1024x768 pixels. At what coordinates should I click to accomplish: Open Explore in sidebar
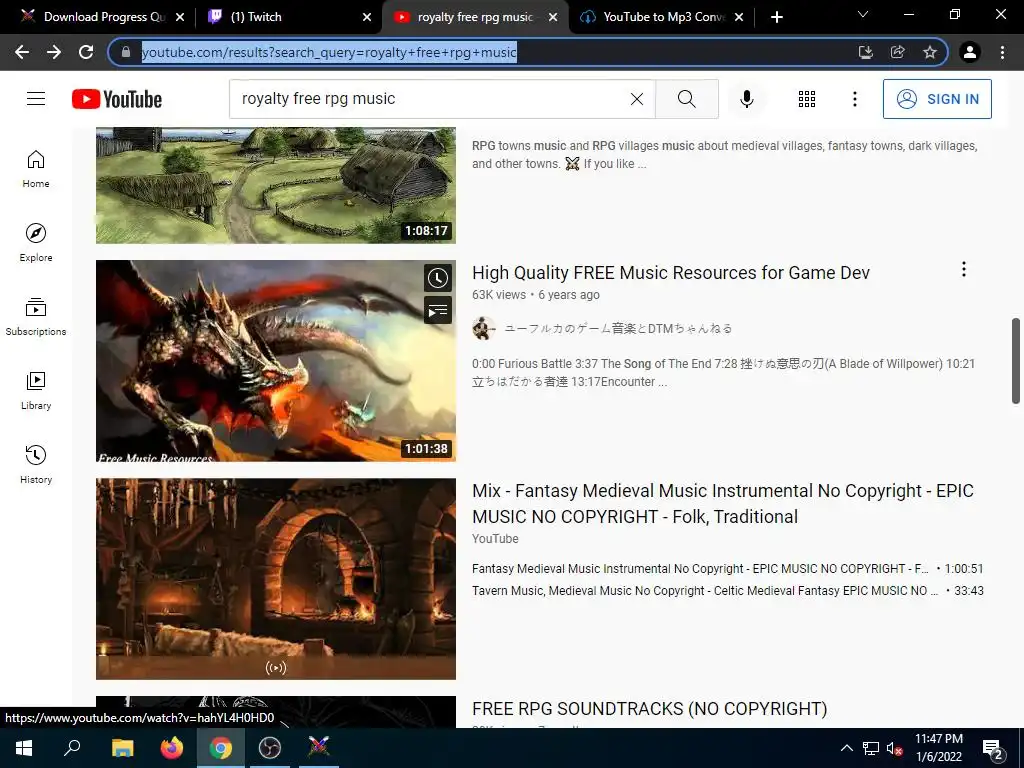[36, 243]
